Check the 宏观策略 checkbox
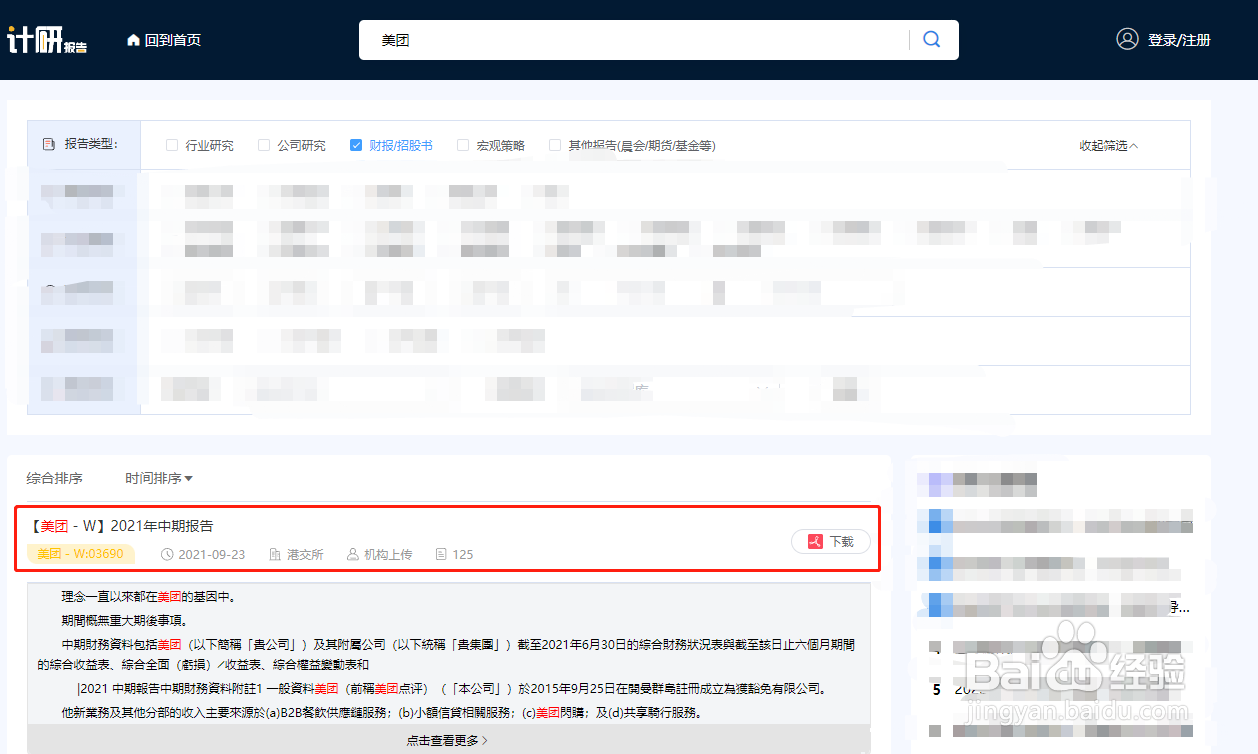1258x754 pixels. (463, 145)
